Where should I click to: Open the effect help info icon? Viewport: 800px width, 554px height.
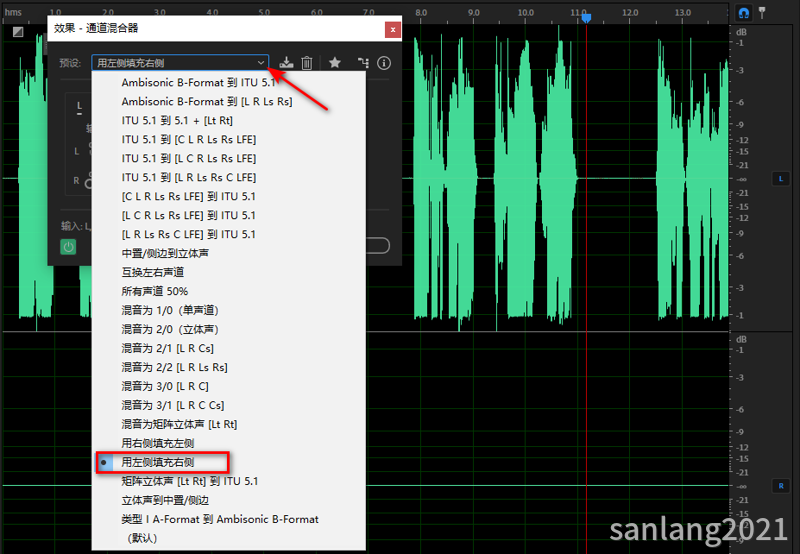point(384,63)
